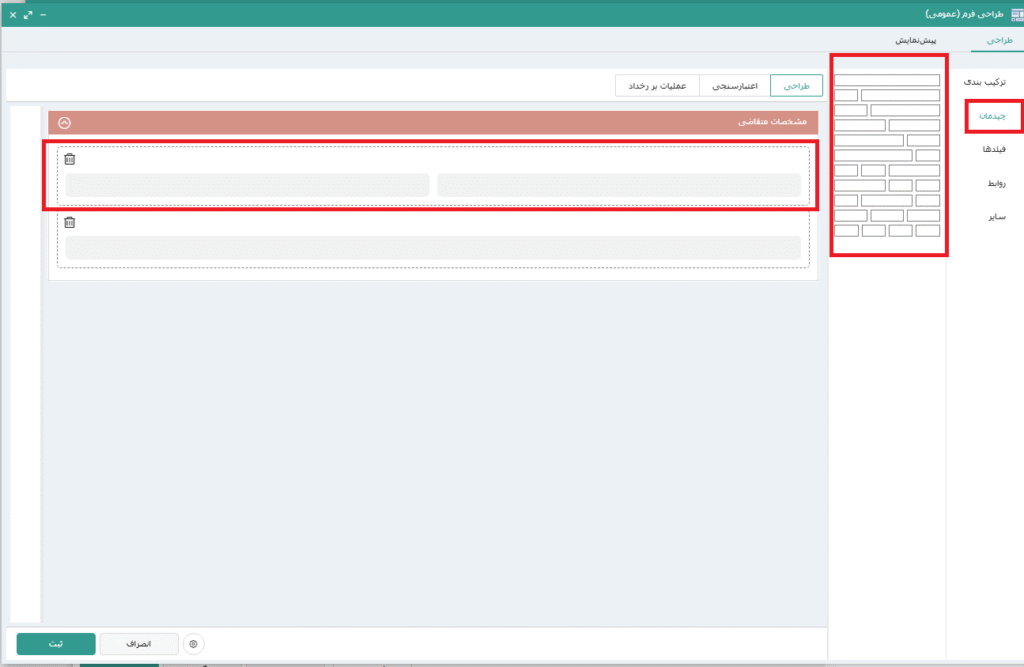Screen dimensions: 1024x667
Task: Switch to اعتبارسنجی validation mode
Action: (734, 86)
